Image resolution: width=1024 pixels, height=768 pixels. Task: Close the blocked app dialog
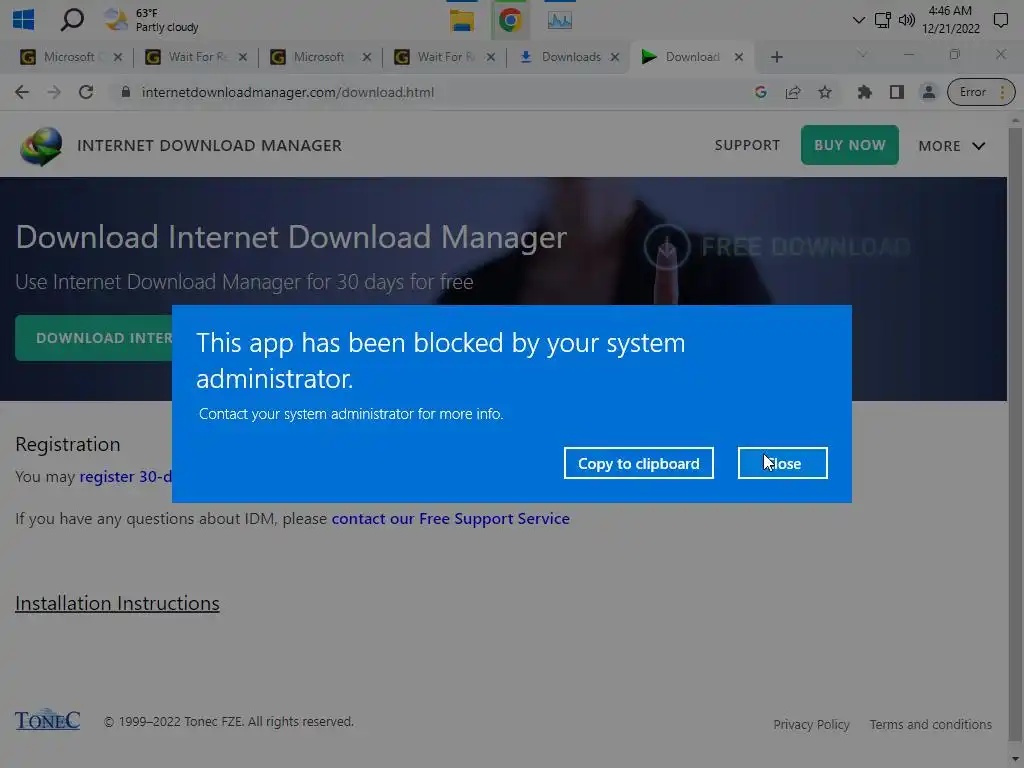(x=782, y=463)
